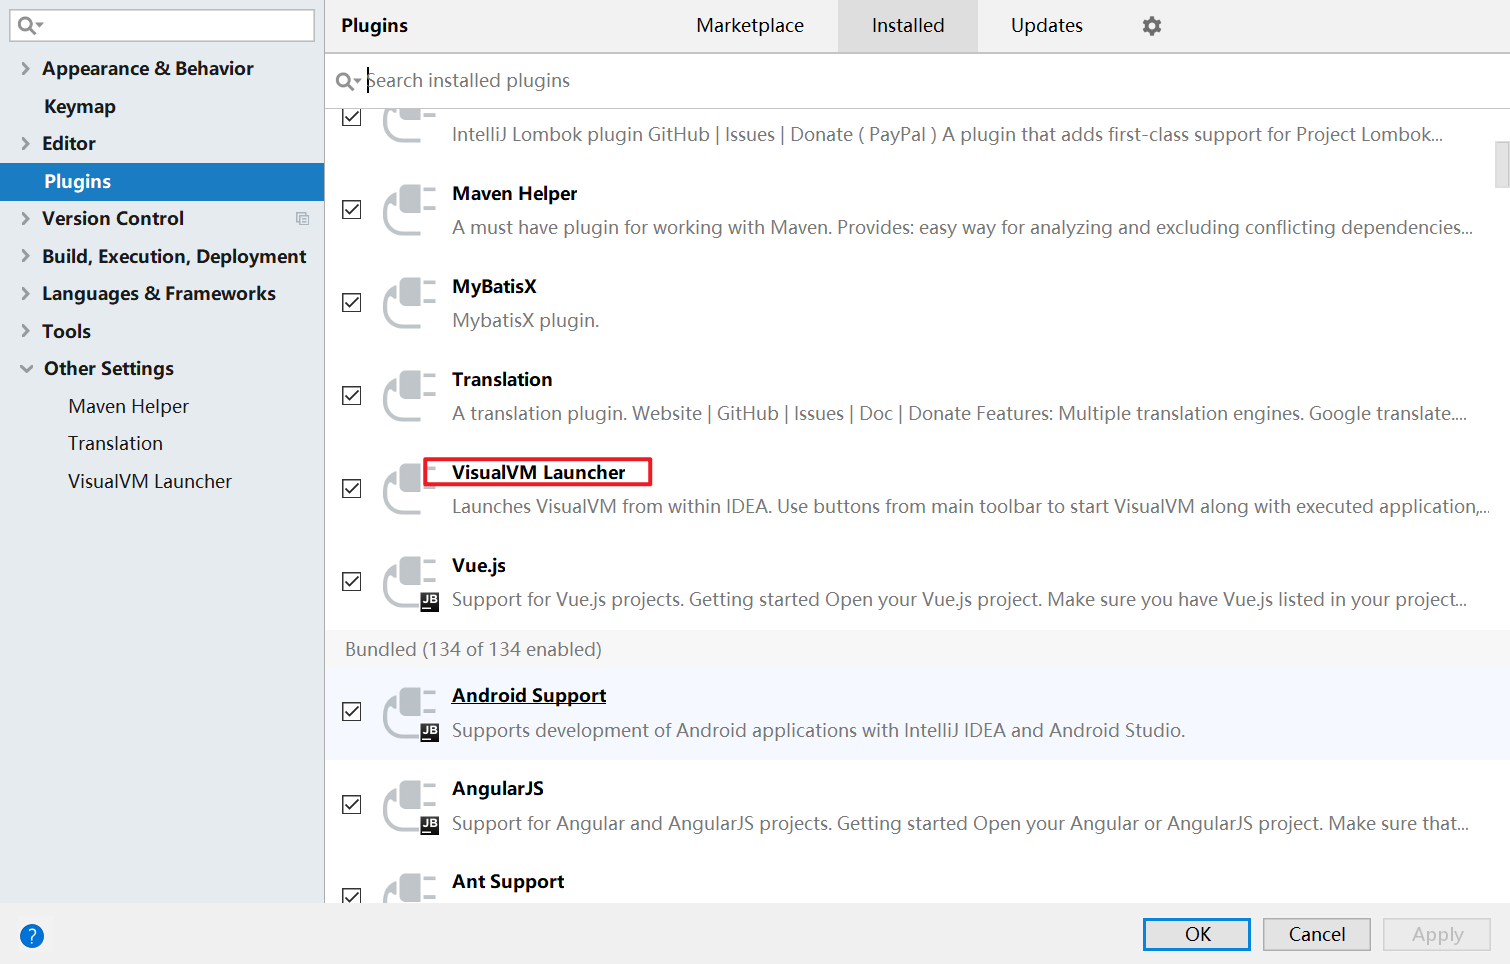Expand Appearance & Behavior settings

pos(25,68)
